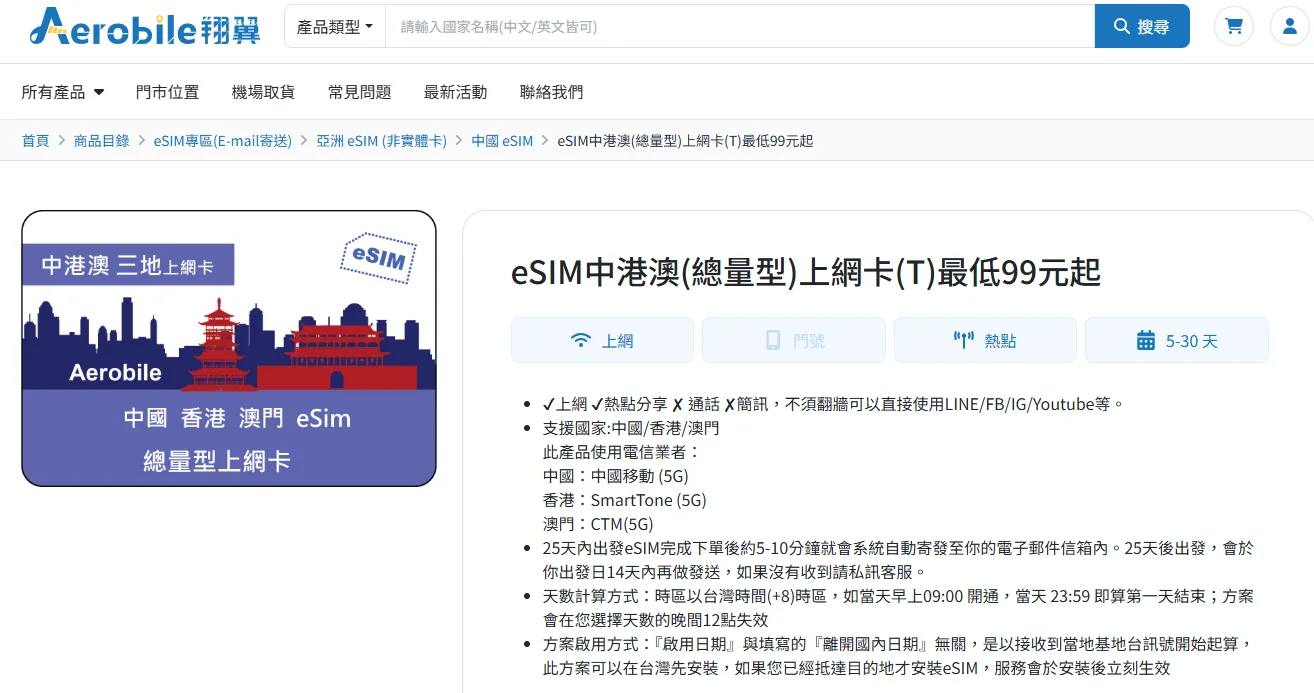Click the hotspot antenna icon in 熱點
The height and width of the screenshot is (693, 1314).
964,341
